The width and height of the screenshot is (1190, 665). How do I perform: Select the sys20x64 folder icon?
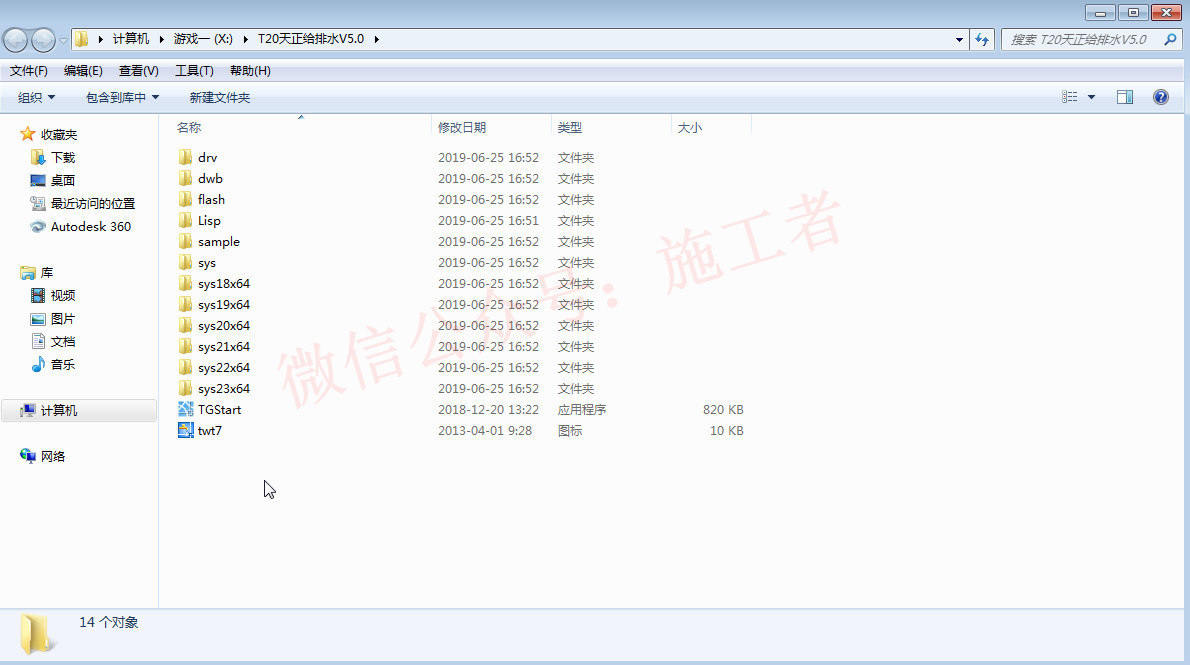coord(185,326)
